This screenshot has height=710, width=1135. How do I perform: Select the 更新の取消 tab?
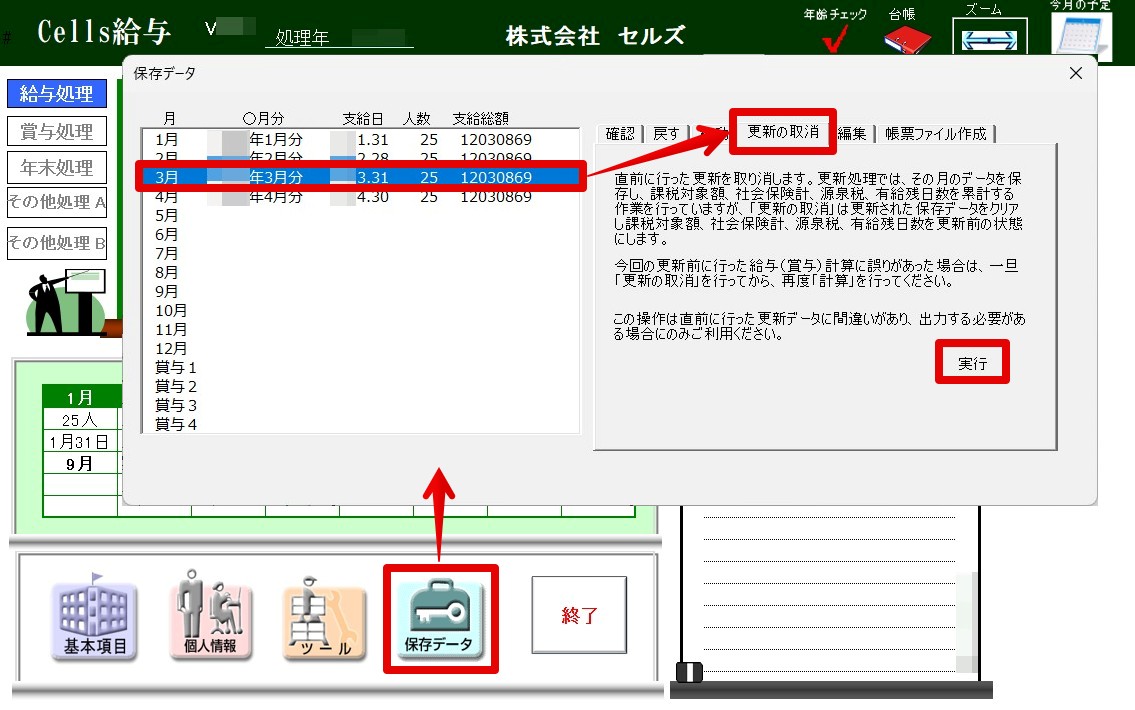(x=783, y=132)
